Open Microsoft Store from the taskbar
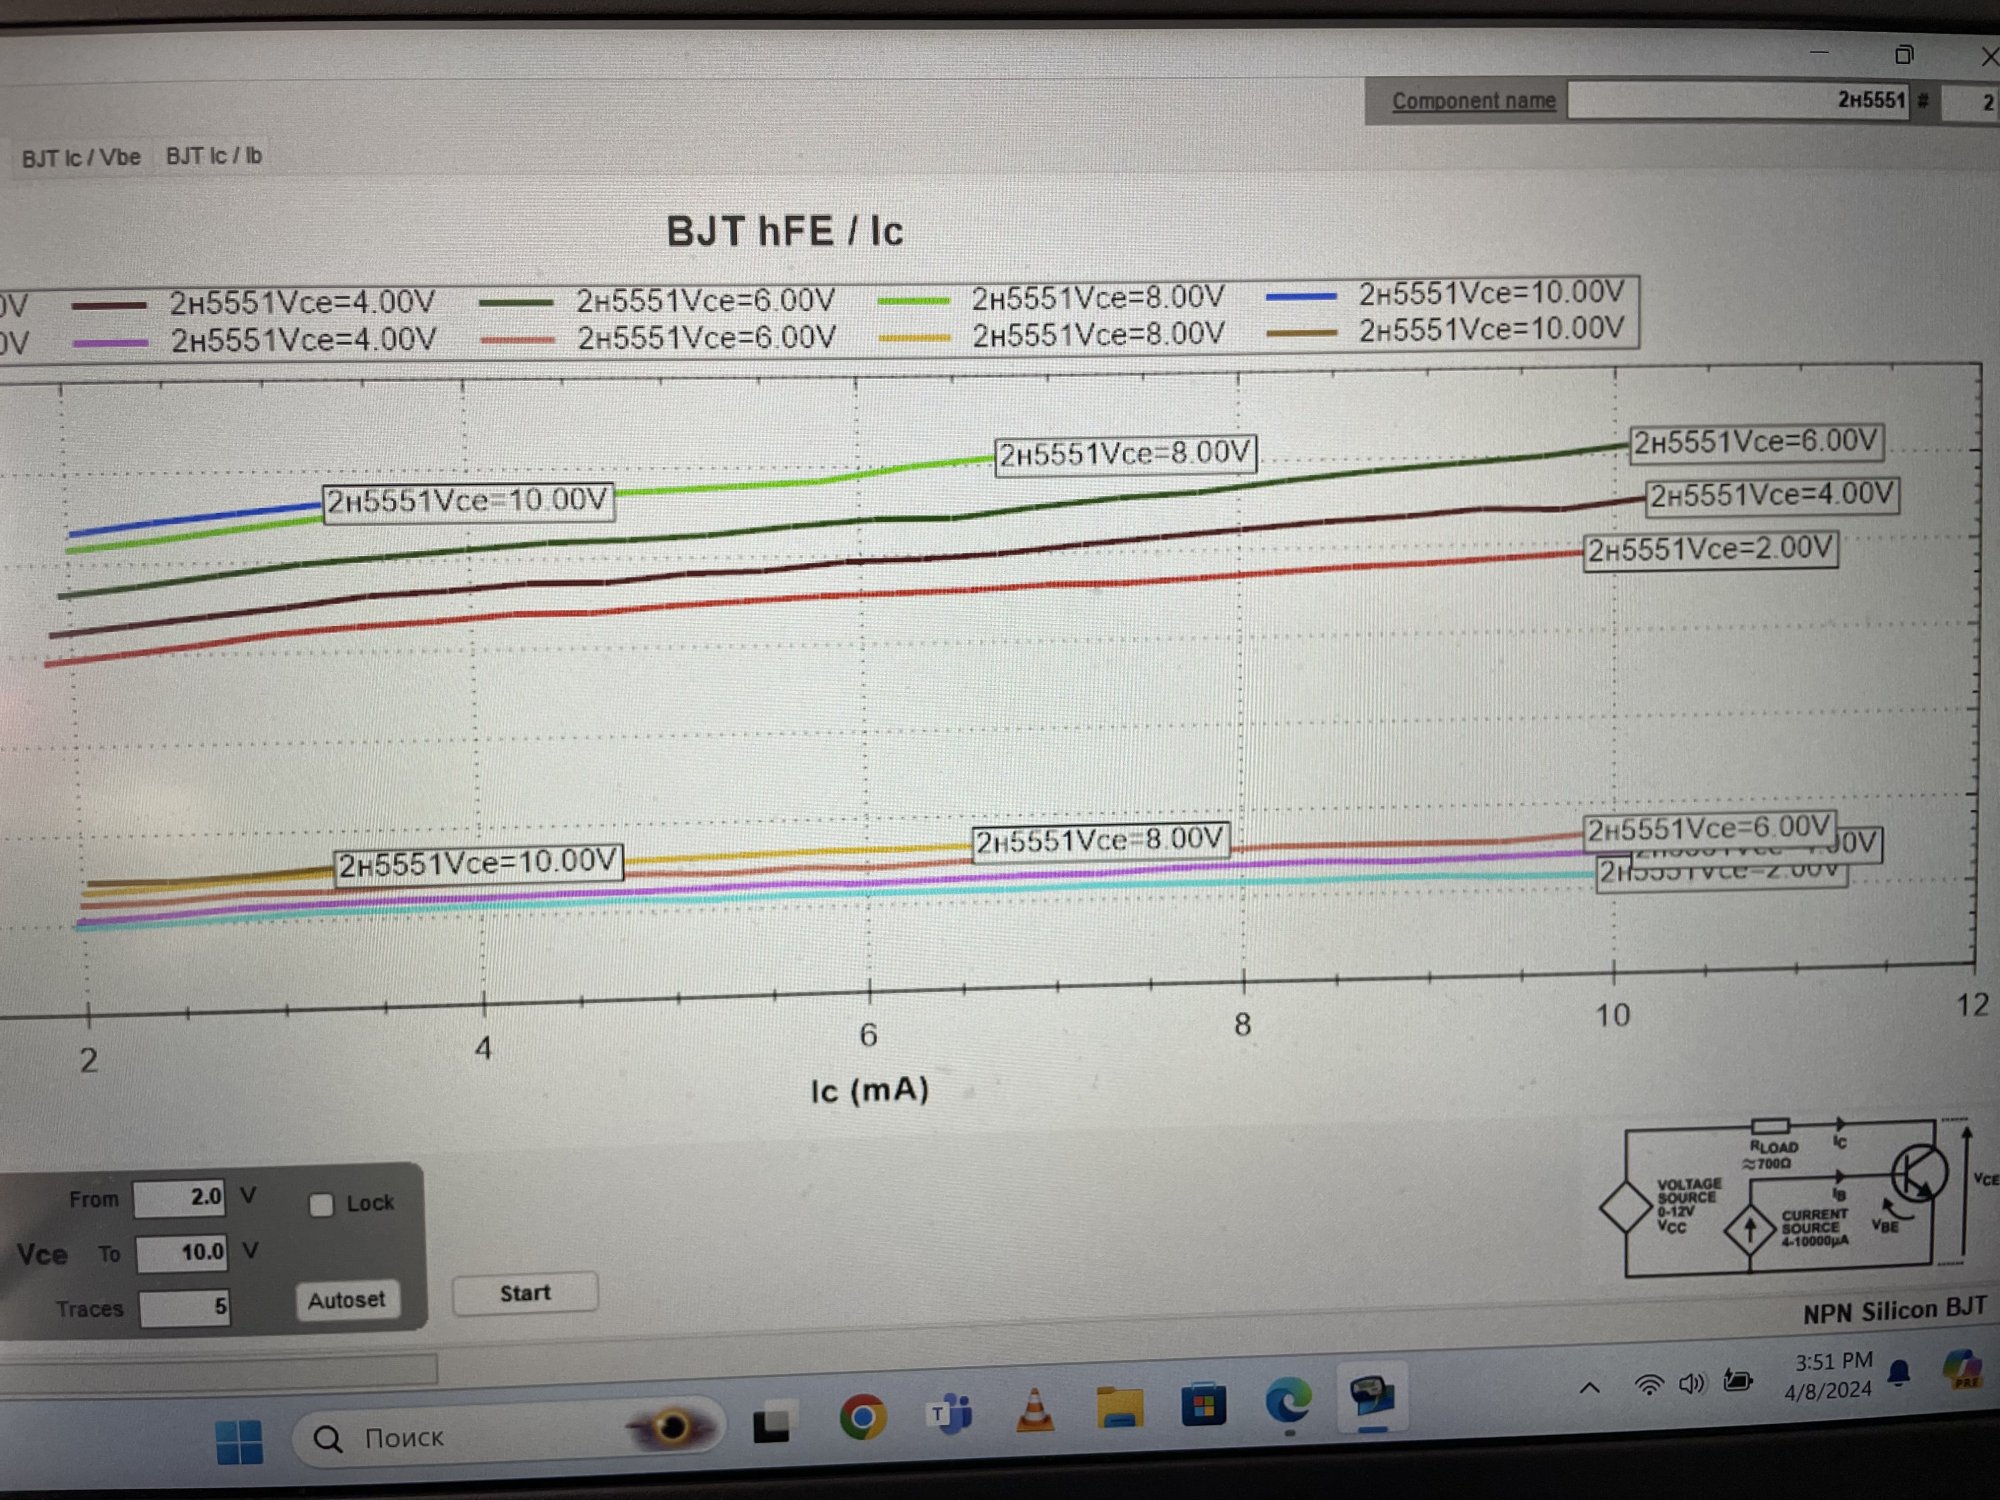Viewport: 2000px width, 1500px height. pyautogui.click(x=1204, y=1404)
